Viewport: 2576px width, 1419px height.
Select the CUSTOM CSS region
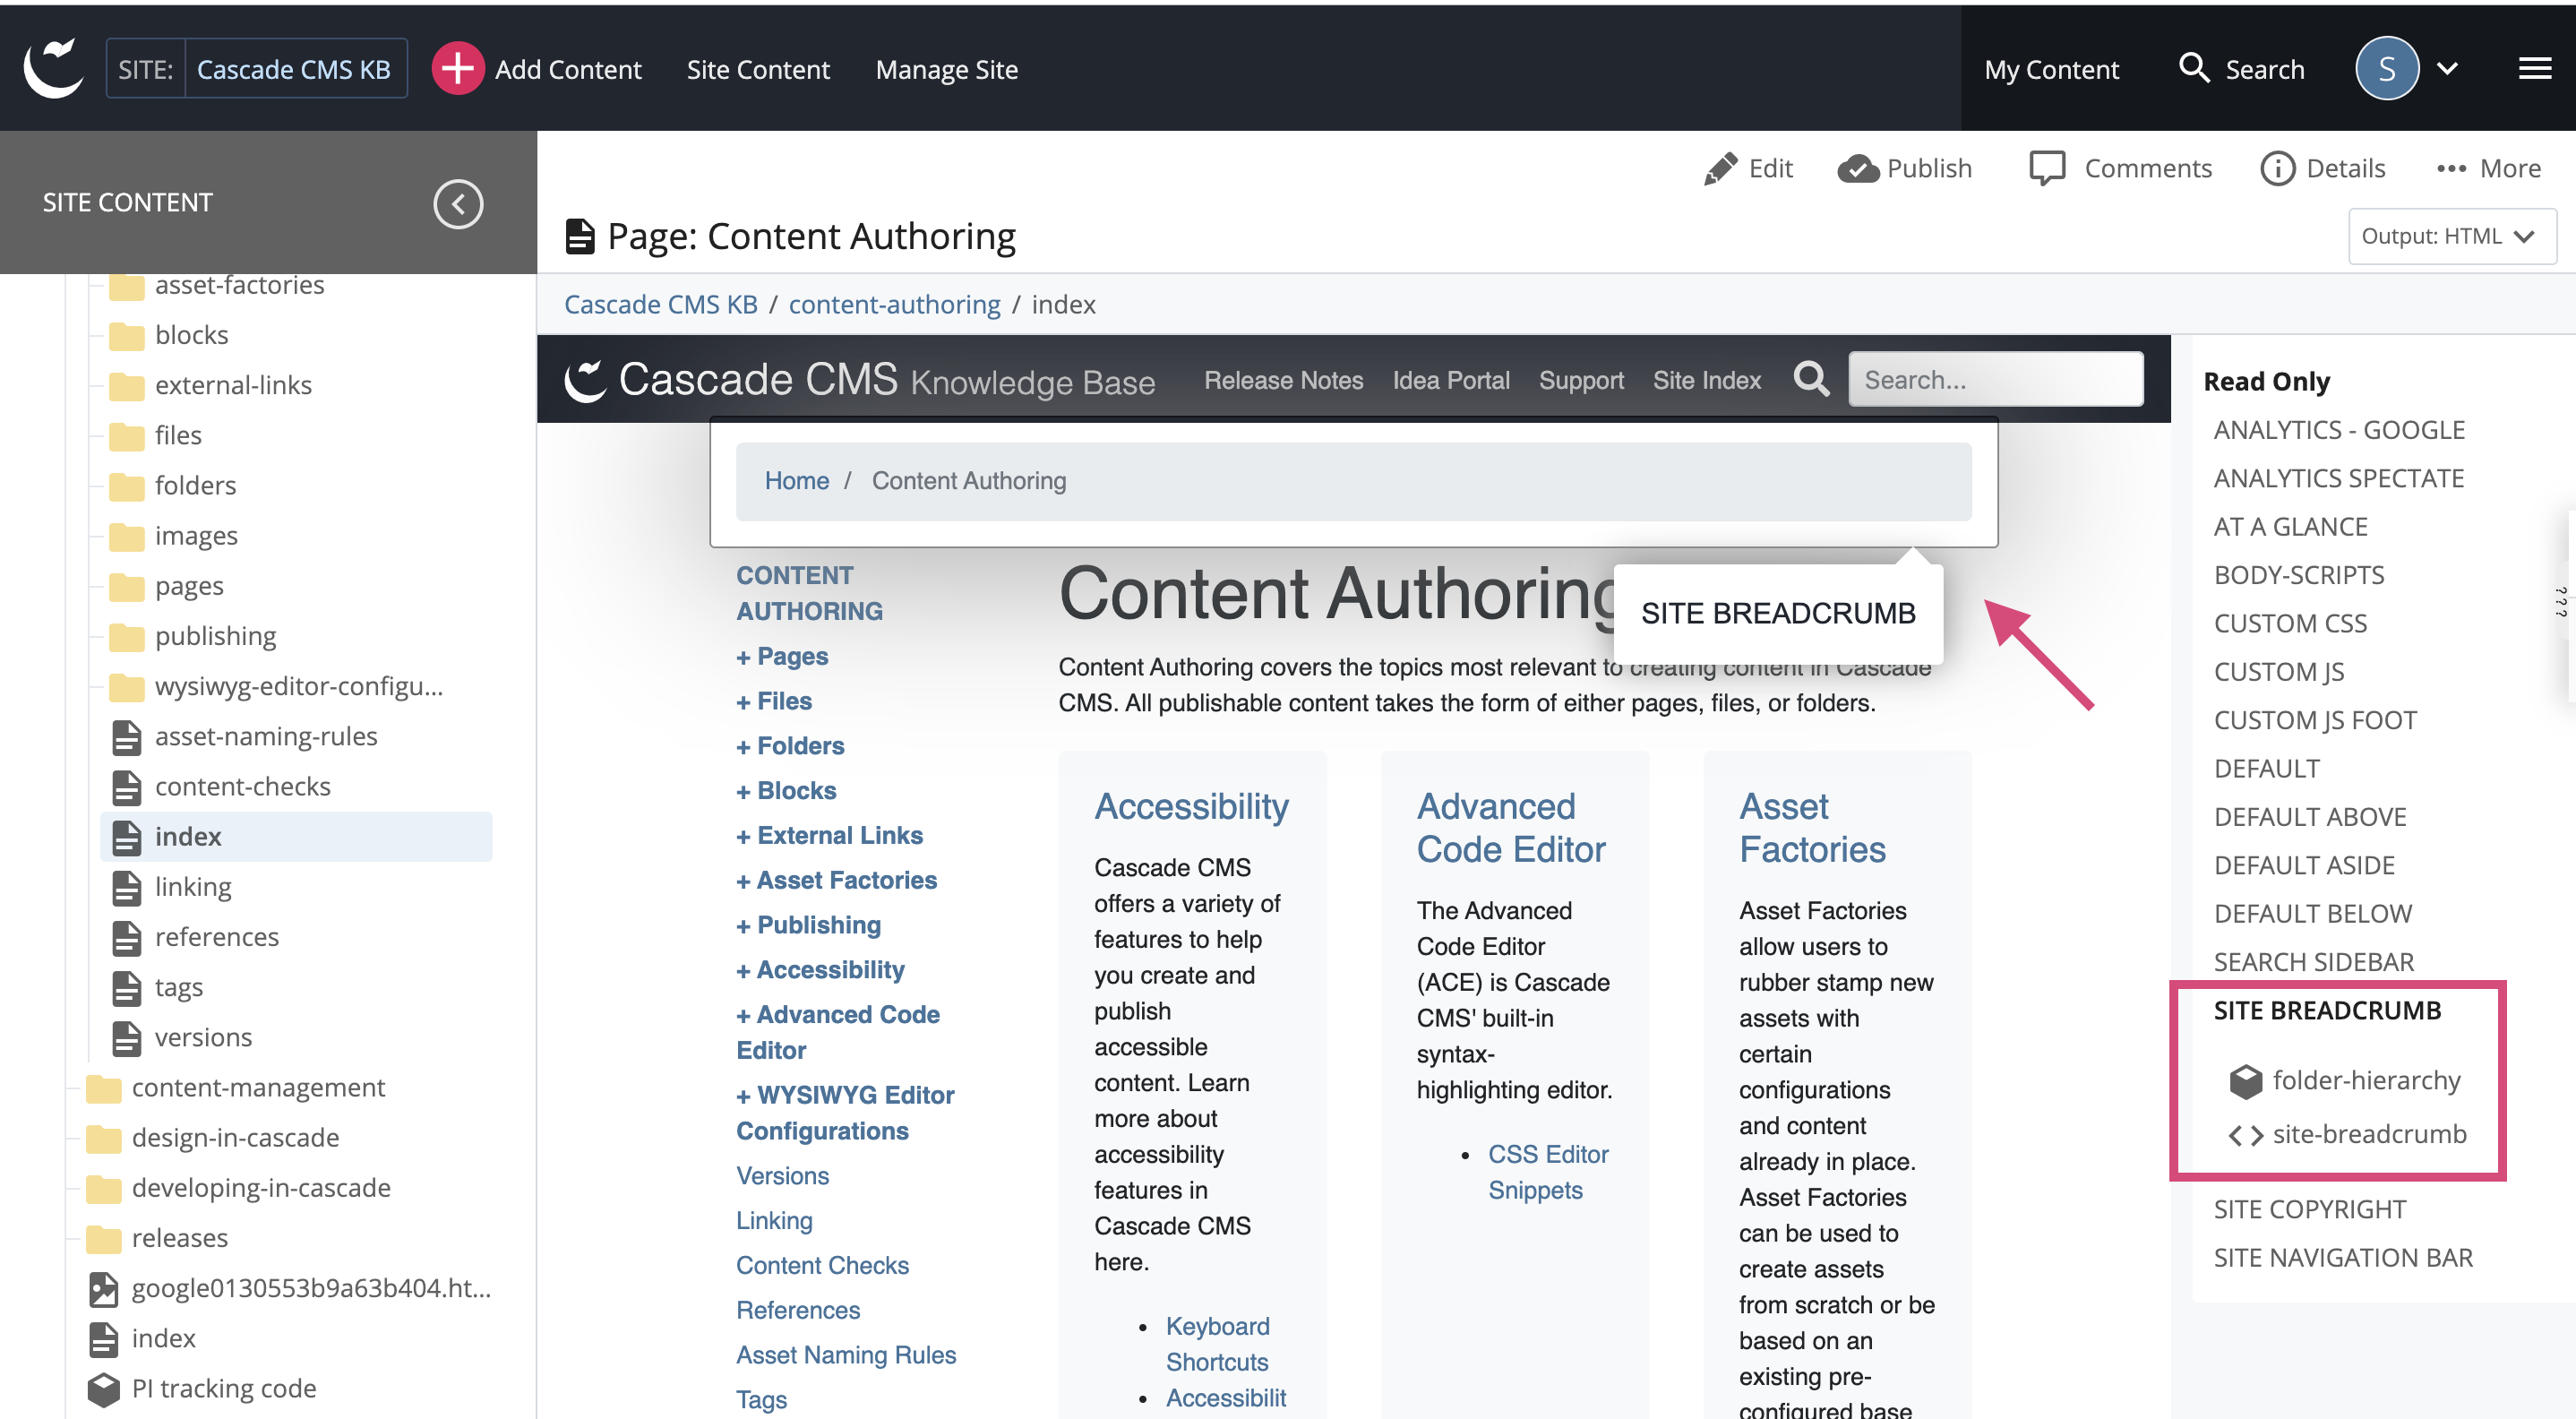[2290, 623]
